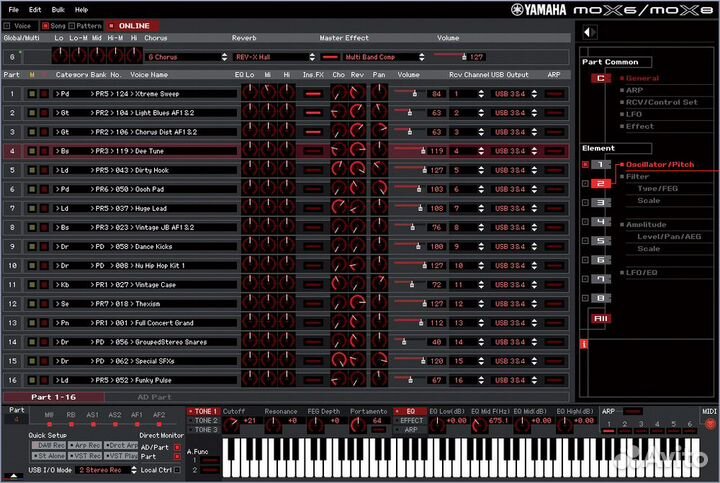Select Element 1 button

601,164
